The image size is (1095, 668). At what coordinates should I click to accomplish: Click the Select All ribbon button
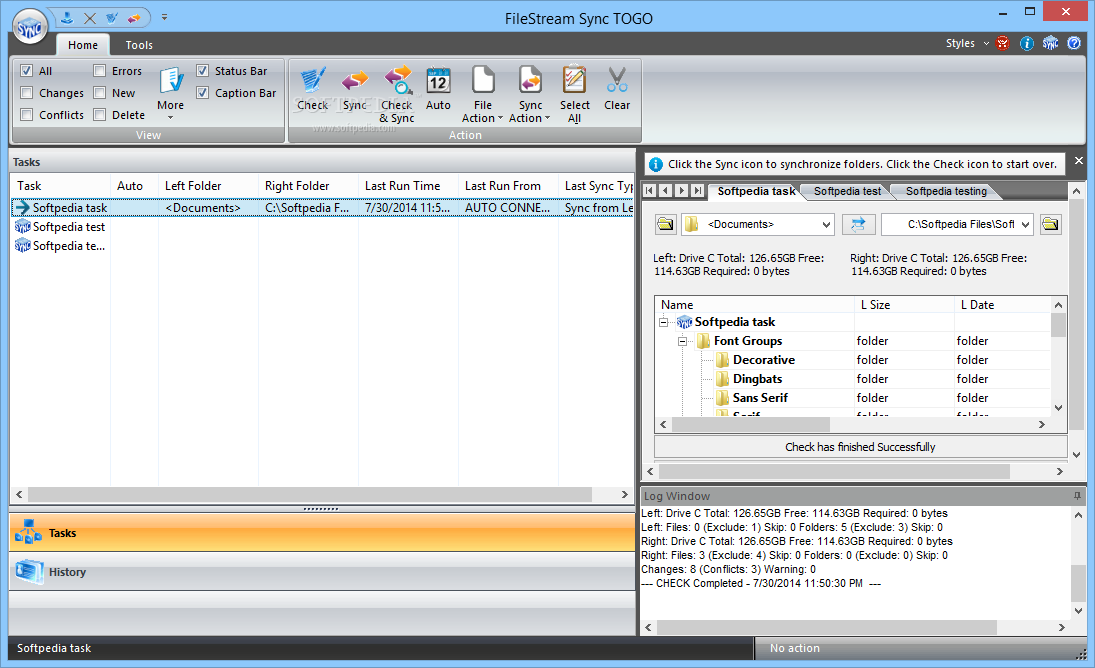tap(575, 94)
